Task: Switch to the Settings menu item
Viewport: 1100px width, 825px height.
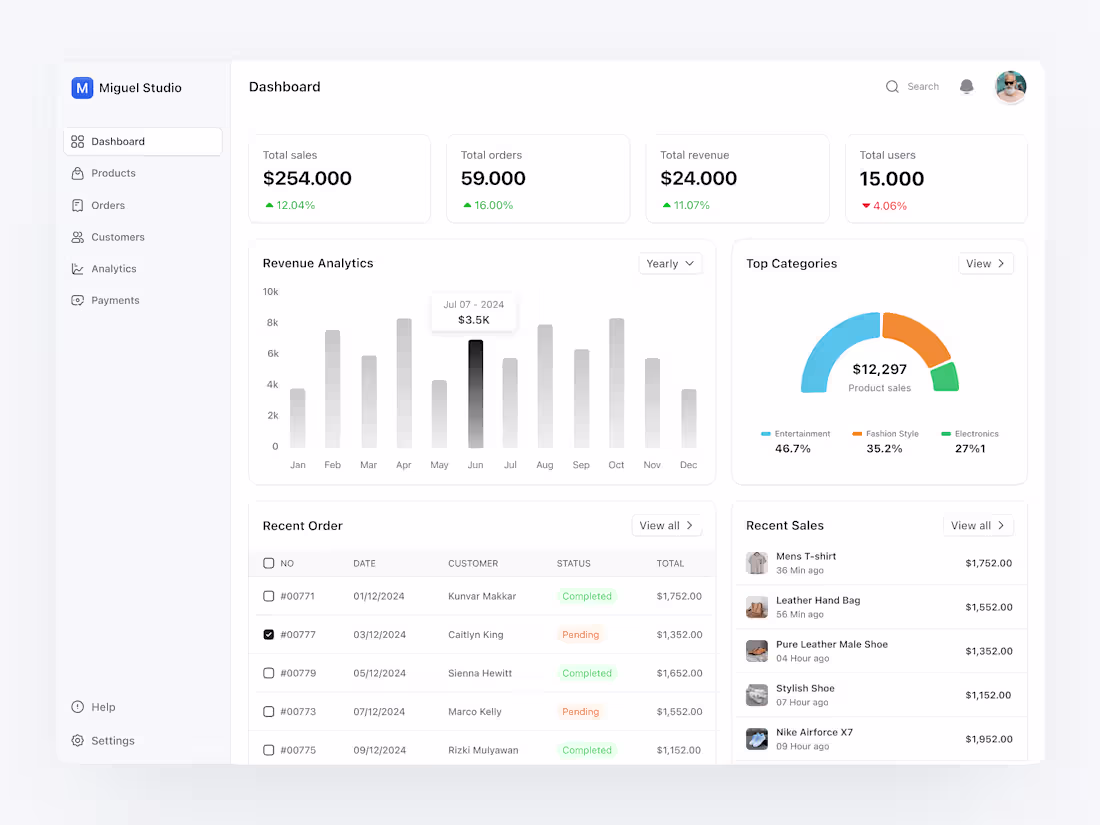Action: pyautogui.click(x=103, y=740)
